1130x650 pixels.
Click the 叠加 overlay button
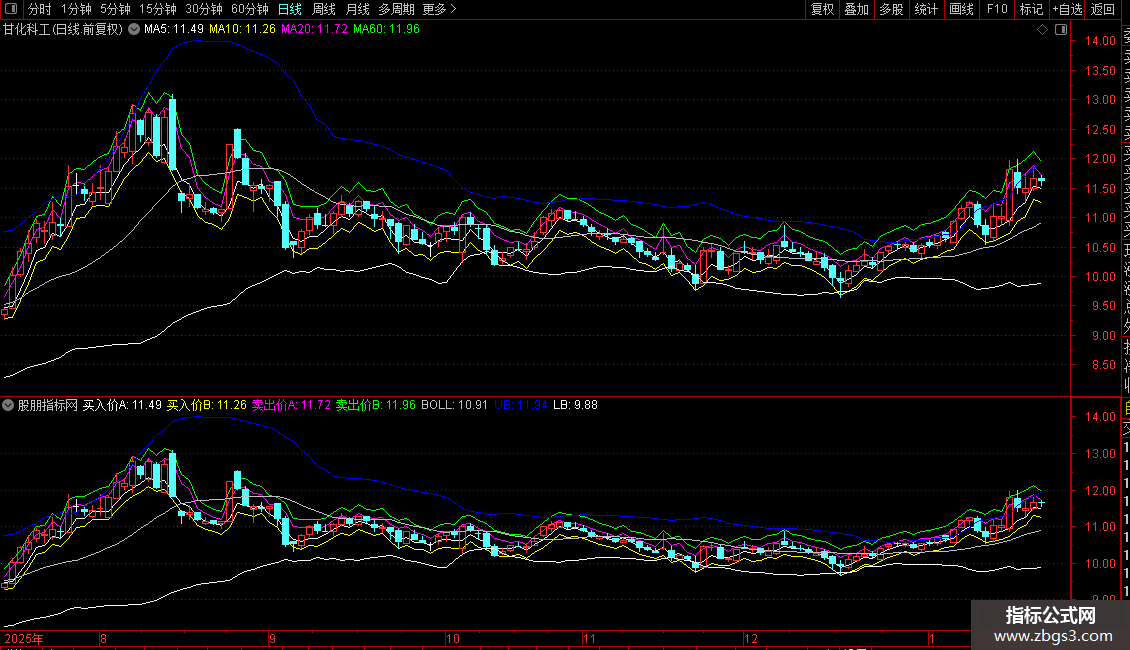click(856, 9)
